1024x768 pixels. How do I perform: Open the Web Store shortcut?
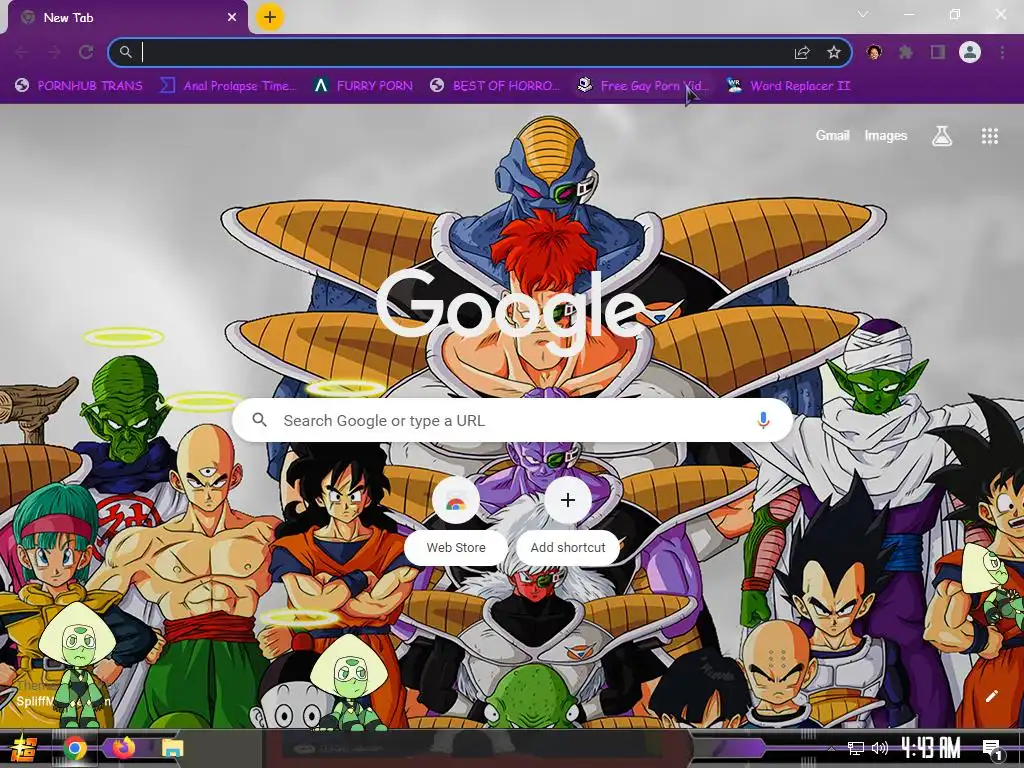click(456, 520)
